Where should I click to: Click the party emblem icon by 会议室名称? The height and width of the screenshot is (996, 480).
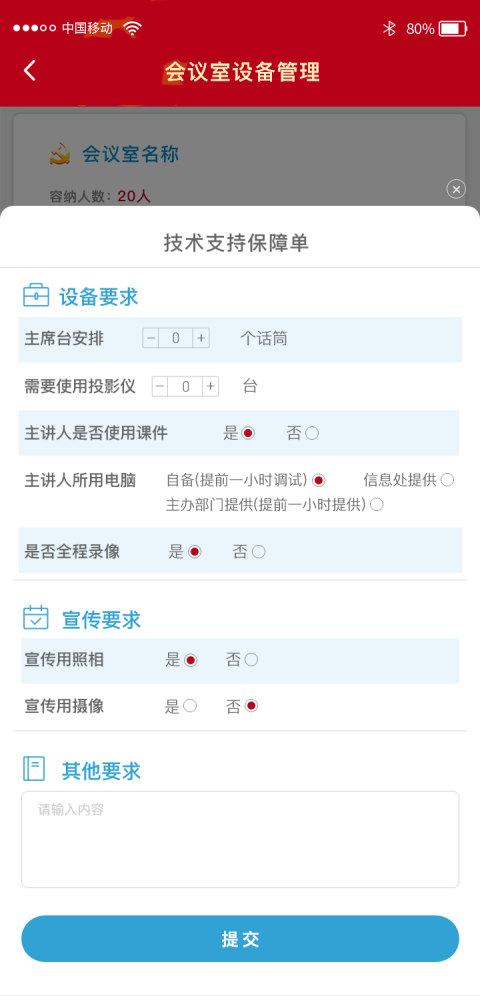click(x=60, y=154)
